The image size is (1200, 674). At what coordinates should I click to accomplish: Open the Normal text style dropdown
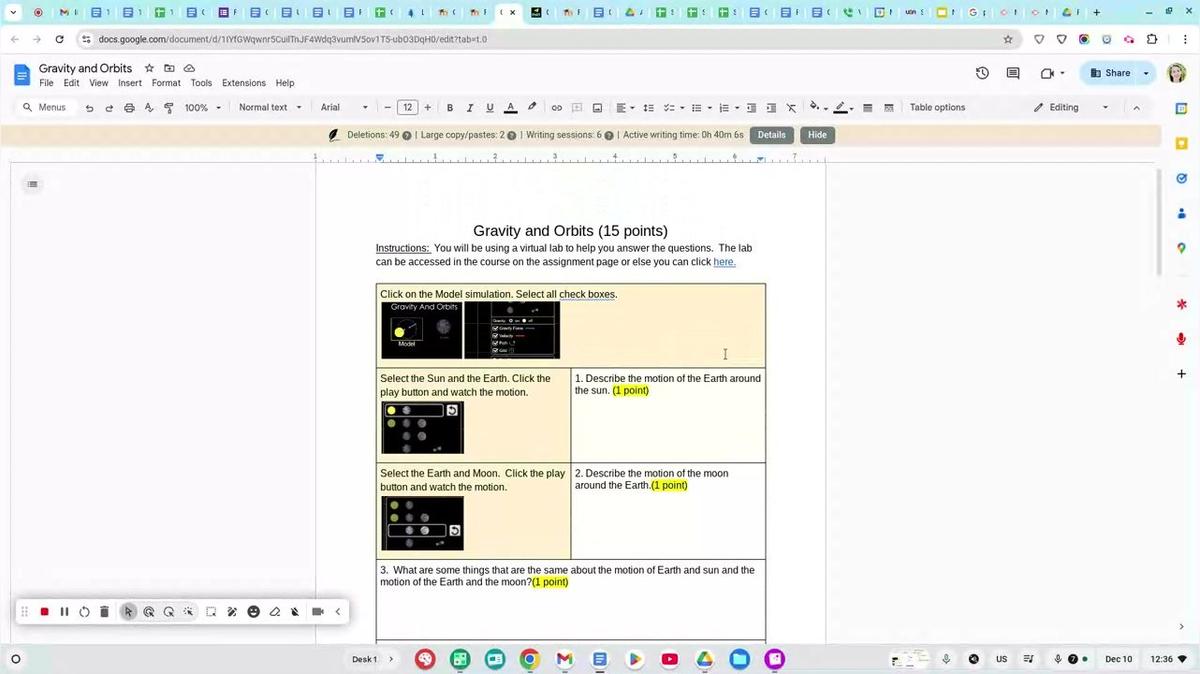tap(269, 108)
